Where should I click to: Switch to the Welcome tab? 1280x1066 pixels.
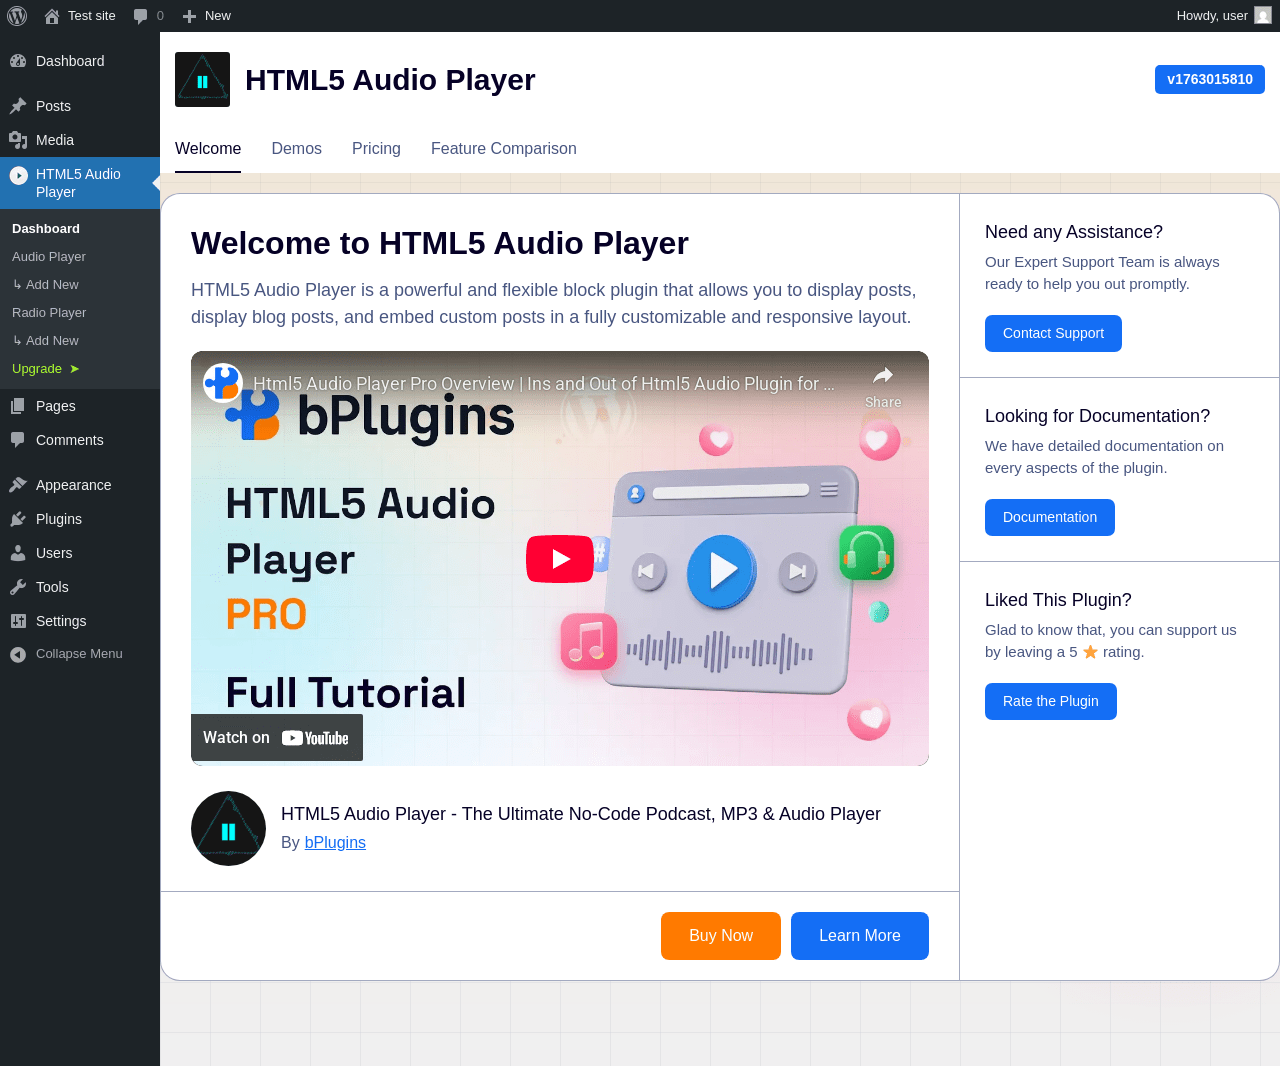pyautogui.click(x=208, y=149)
